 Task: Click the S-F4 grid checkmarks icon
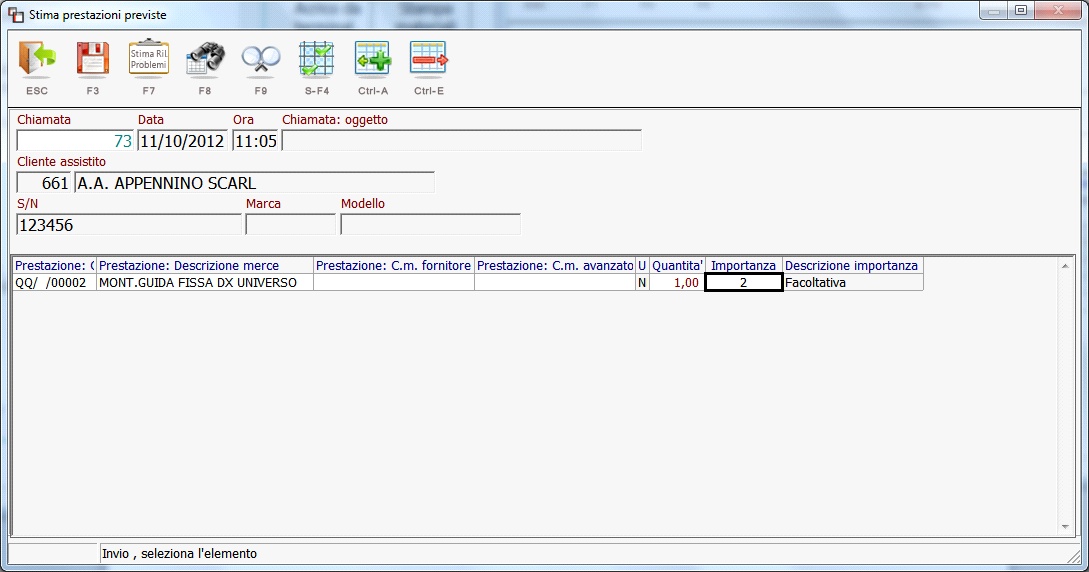[x=317, y=59]
